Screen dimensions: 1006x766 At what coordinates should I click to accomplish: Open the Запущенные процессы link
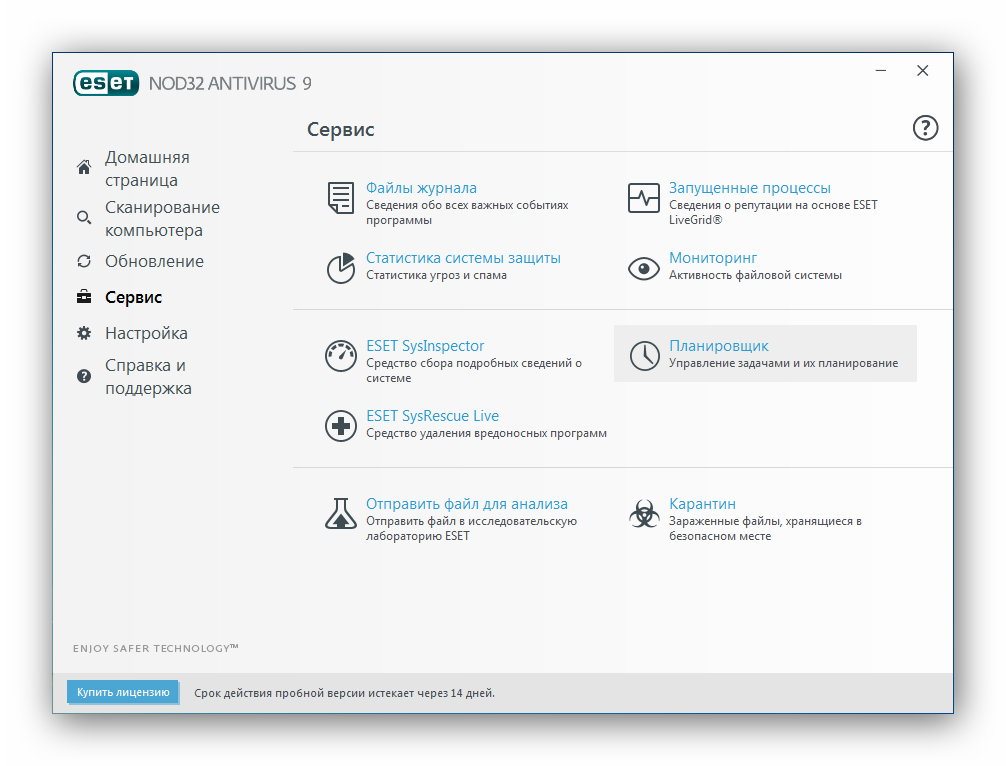[x=749, y=188]
